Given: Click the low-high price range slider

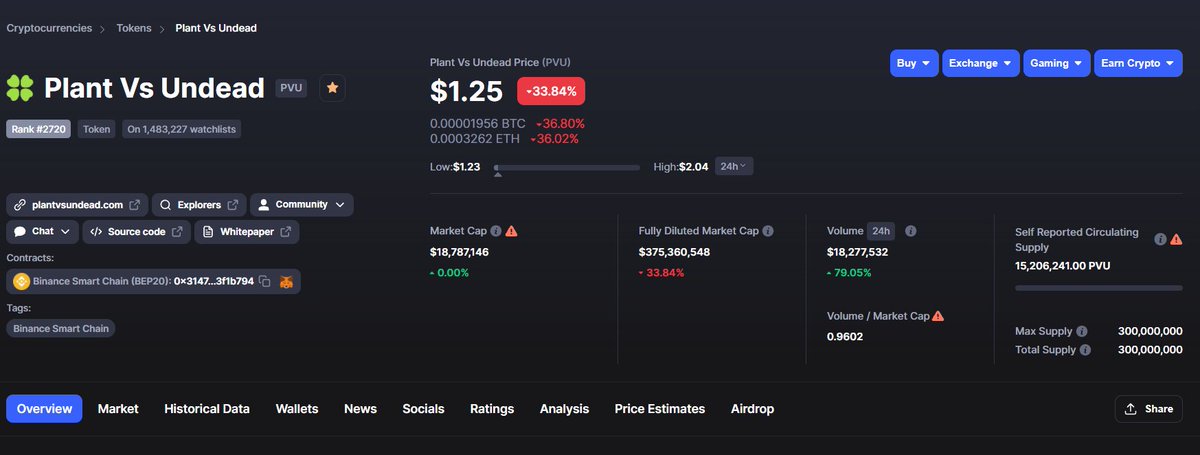Looking at the screenshot, I should tap(567, 168).
